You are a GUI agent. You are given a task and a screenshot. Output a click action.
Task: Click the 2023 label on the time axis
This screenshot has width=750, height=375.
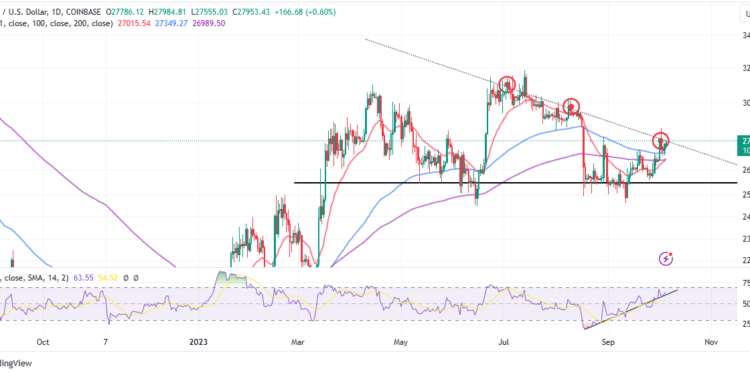(198, 342)
